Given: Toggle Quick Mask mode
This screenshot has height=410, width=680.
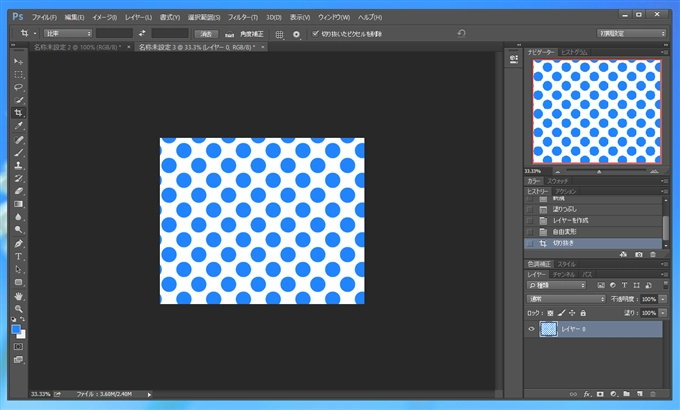Looking at the screenshot, I should (18, 347).
